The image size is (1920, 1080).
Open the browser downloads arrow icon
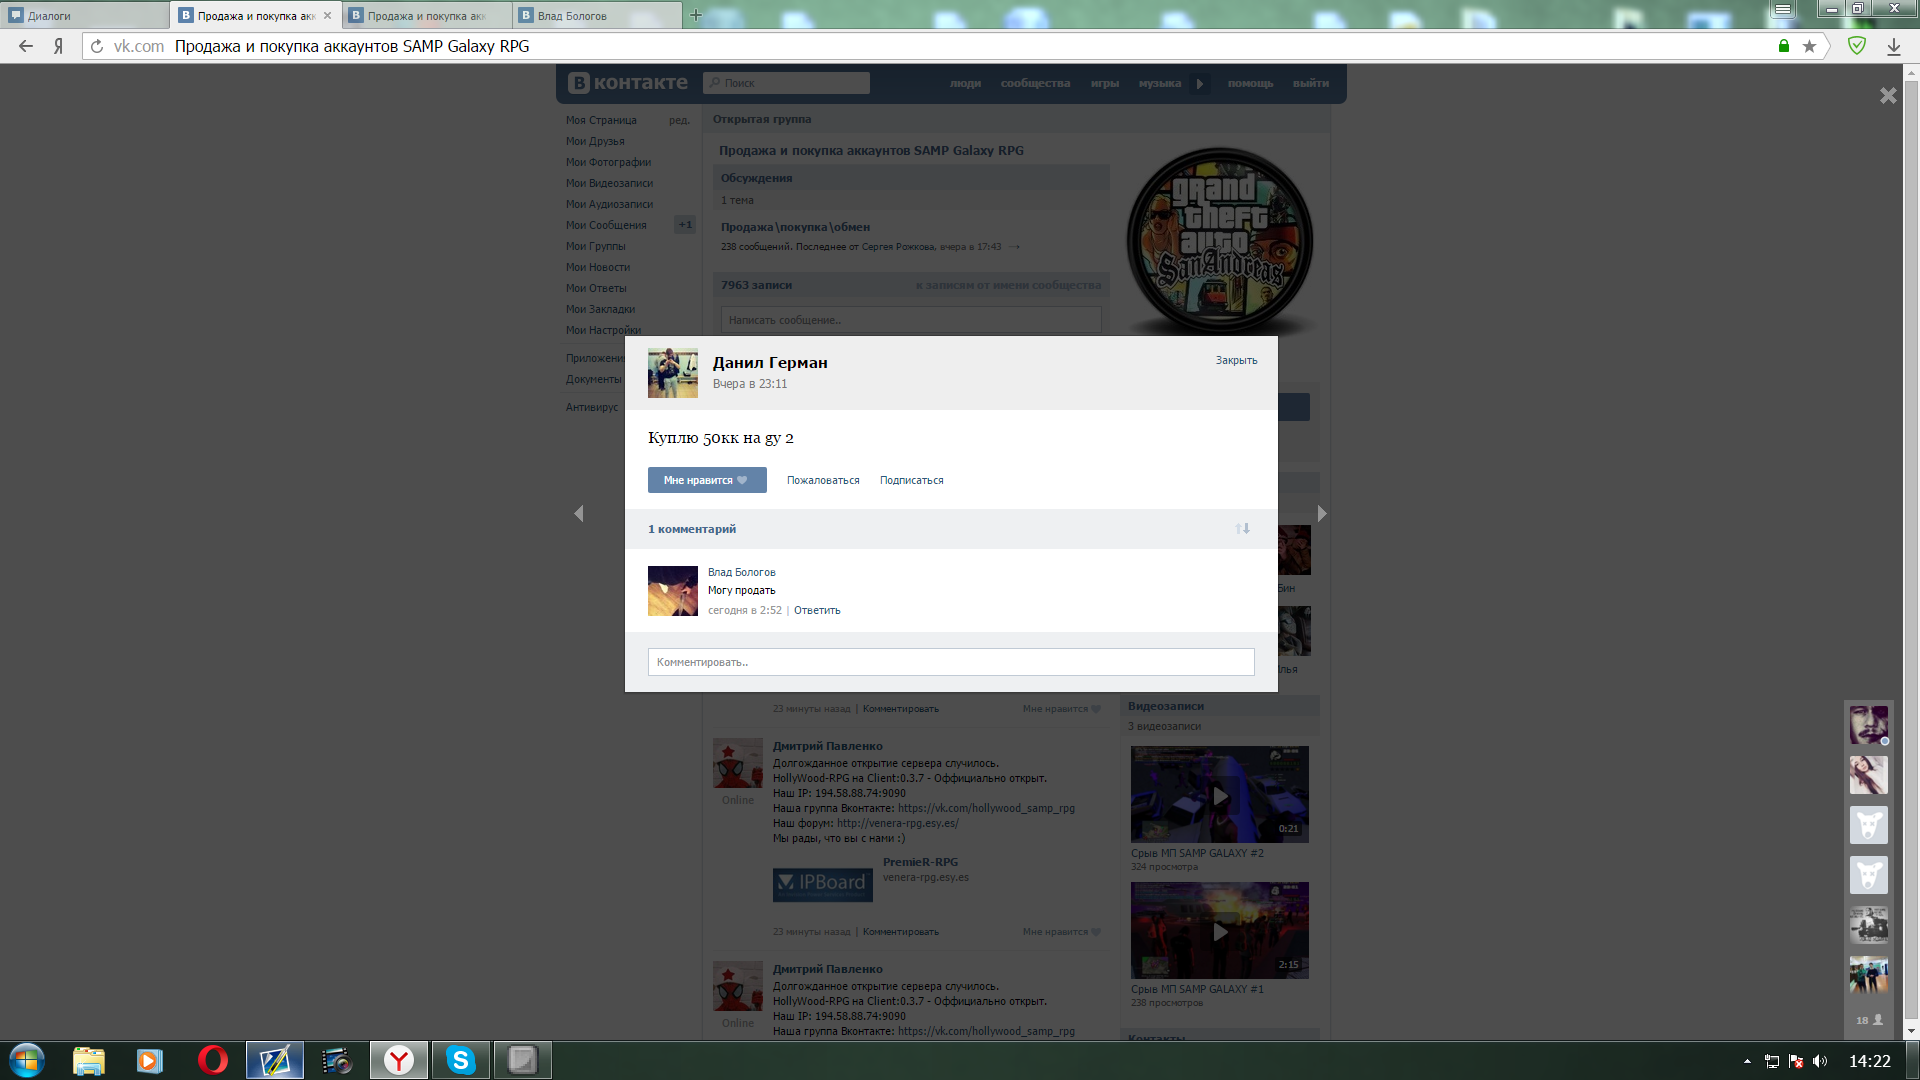[1894, 46]
